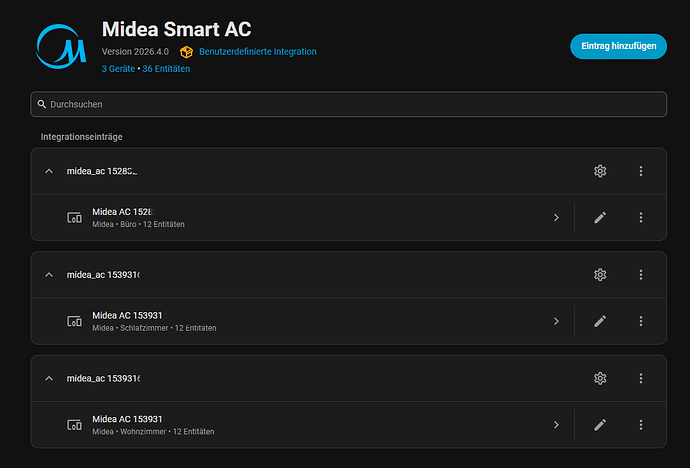The width and height of the screenshot is (690, 468).
Task: Open three-dot menu for Büro device
Action: pyautogui.click(x=641, y=217)
